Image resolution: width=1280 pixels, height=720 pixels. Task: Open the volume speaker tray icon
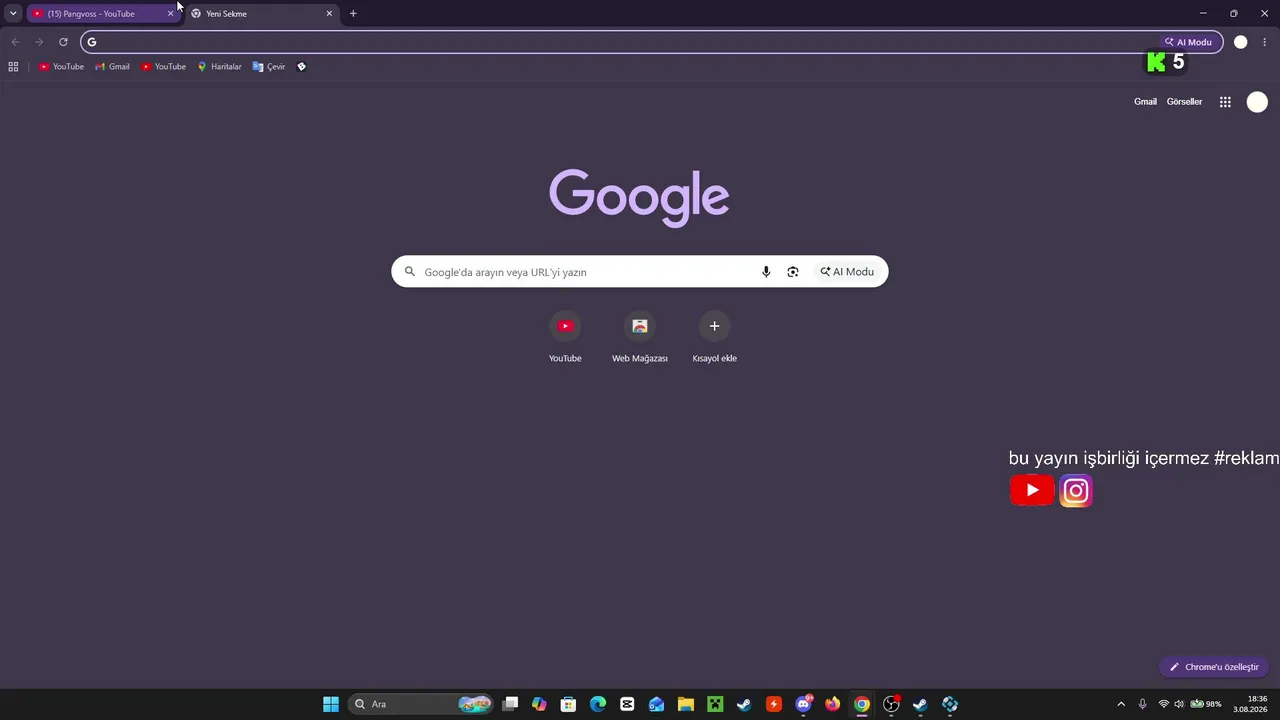click(x=1179, y=704)
